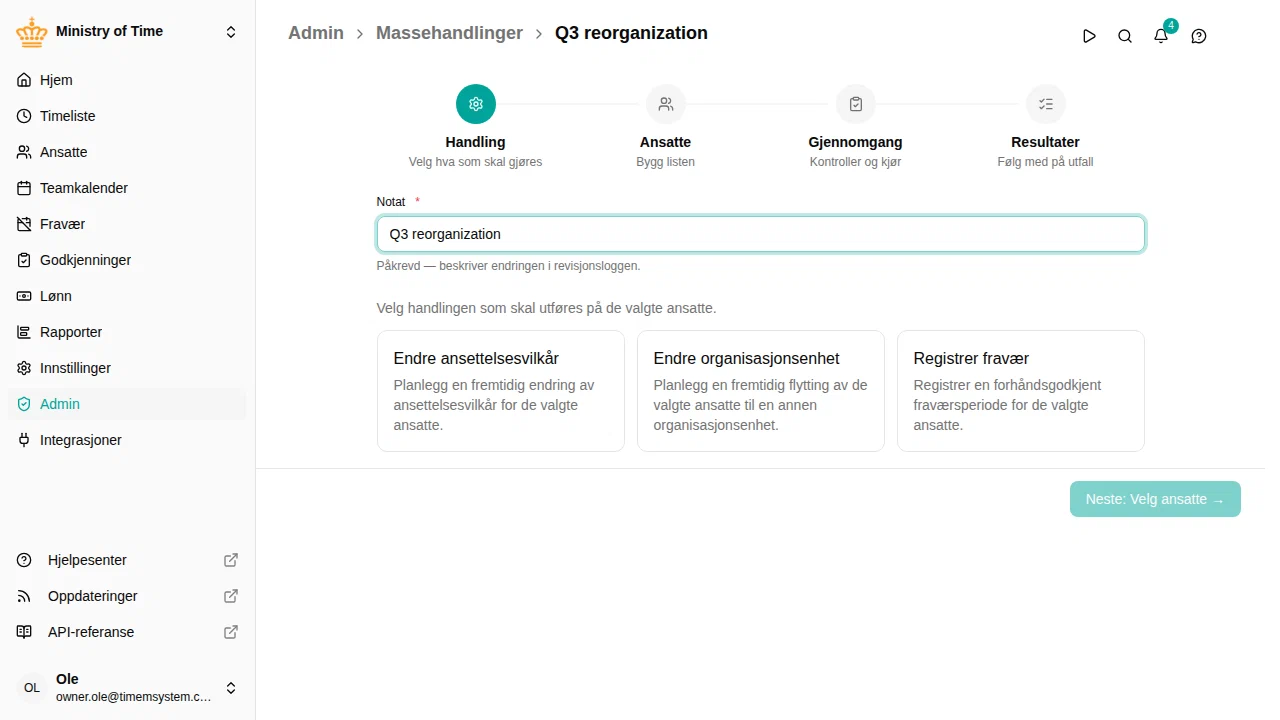The width and height of the screenshot is (1280, 720).
Task: Open Rapporter in the sidebar
Action: pyautogui.click(x=127, y=332)
